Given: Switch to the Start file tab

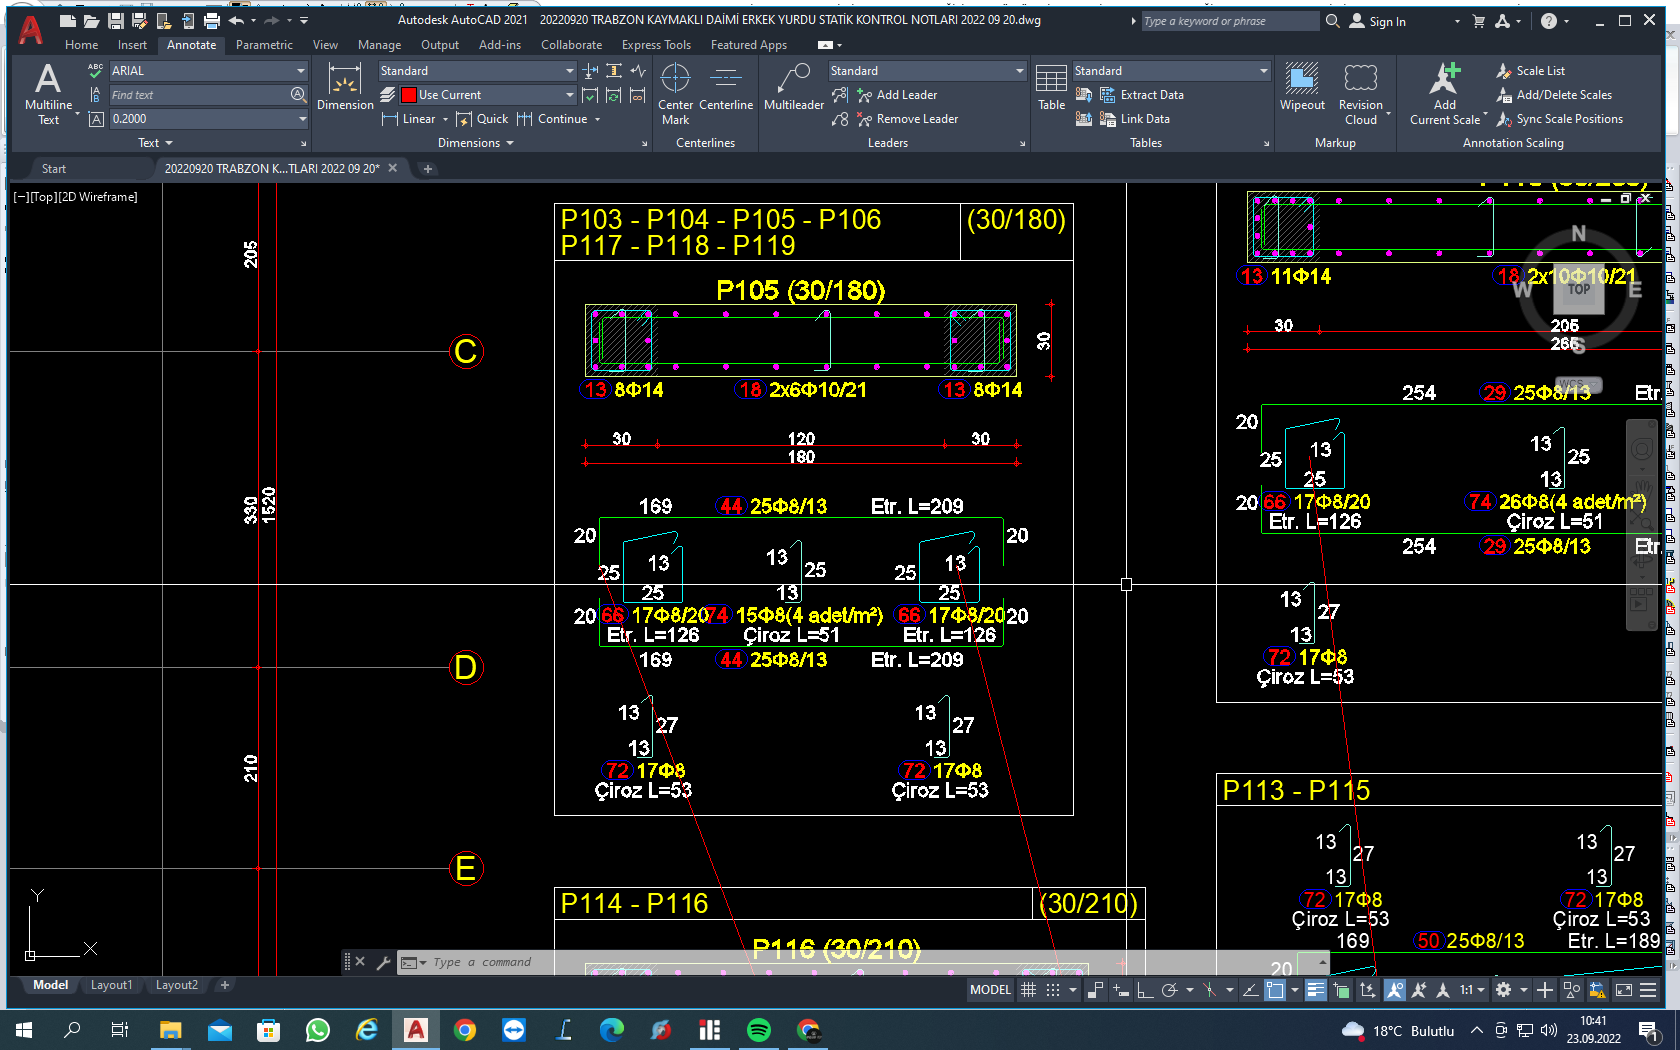Looking at the screenshot, I should [x=54, y=169].
